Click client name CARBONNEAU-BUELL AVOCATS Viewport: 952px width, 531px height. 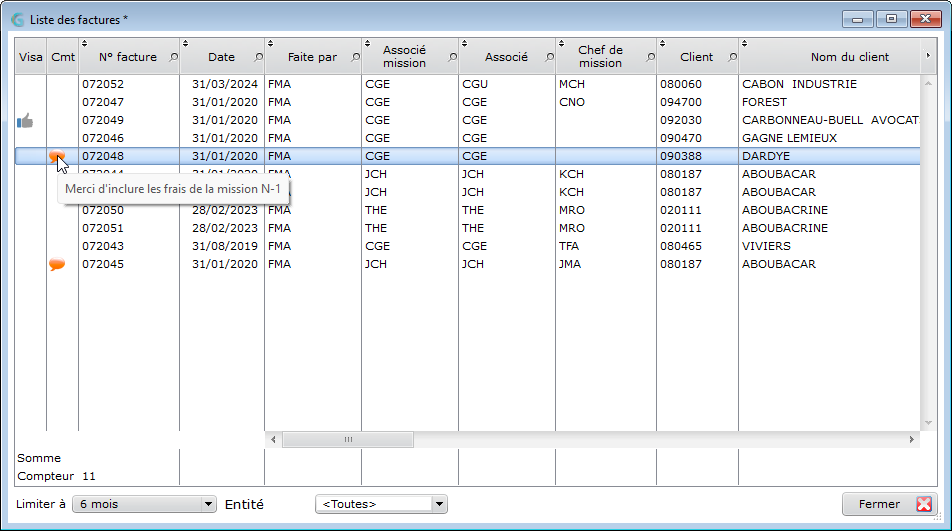(x=830, y=121)
